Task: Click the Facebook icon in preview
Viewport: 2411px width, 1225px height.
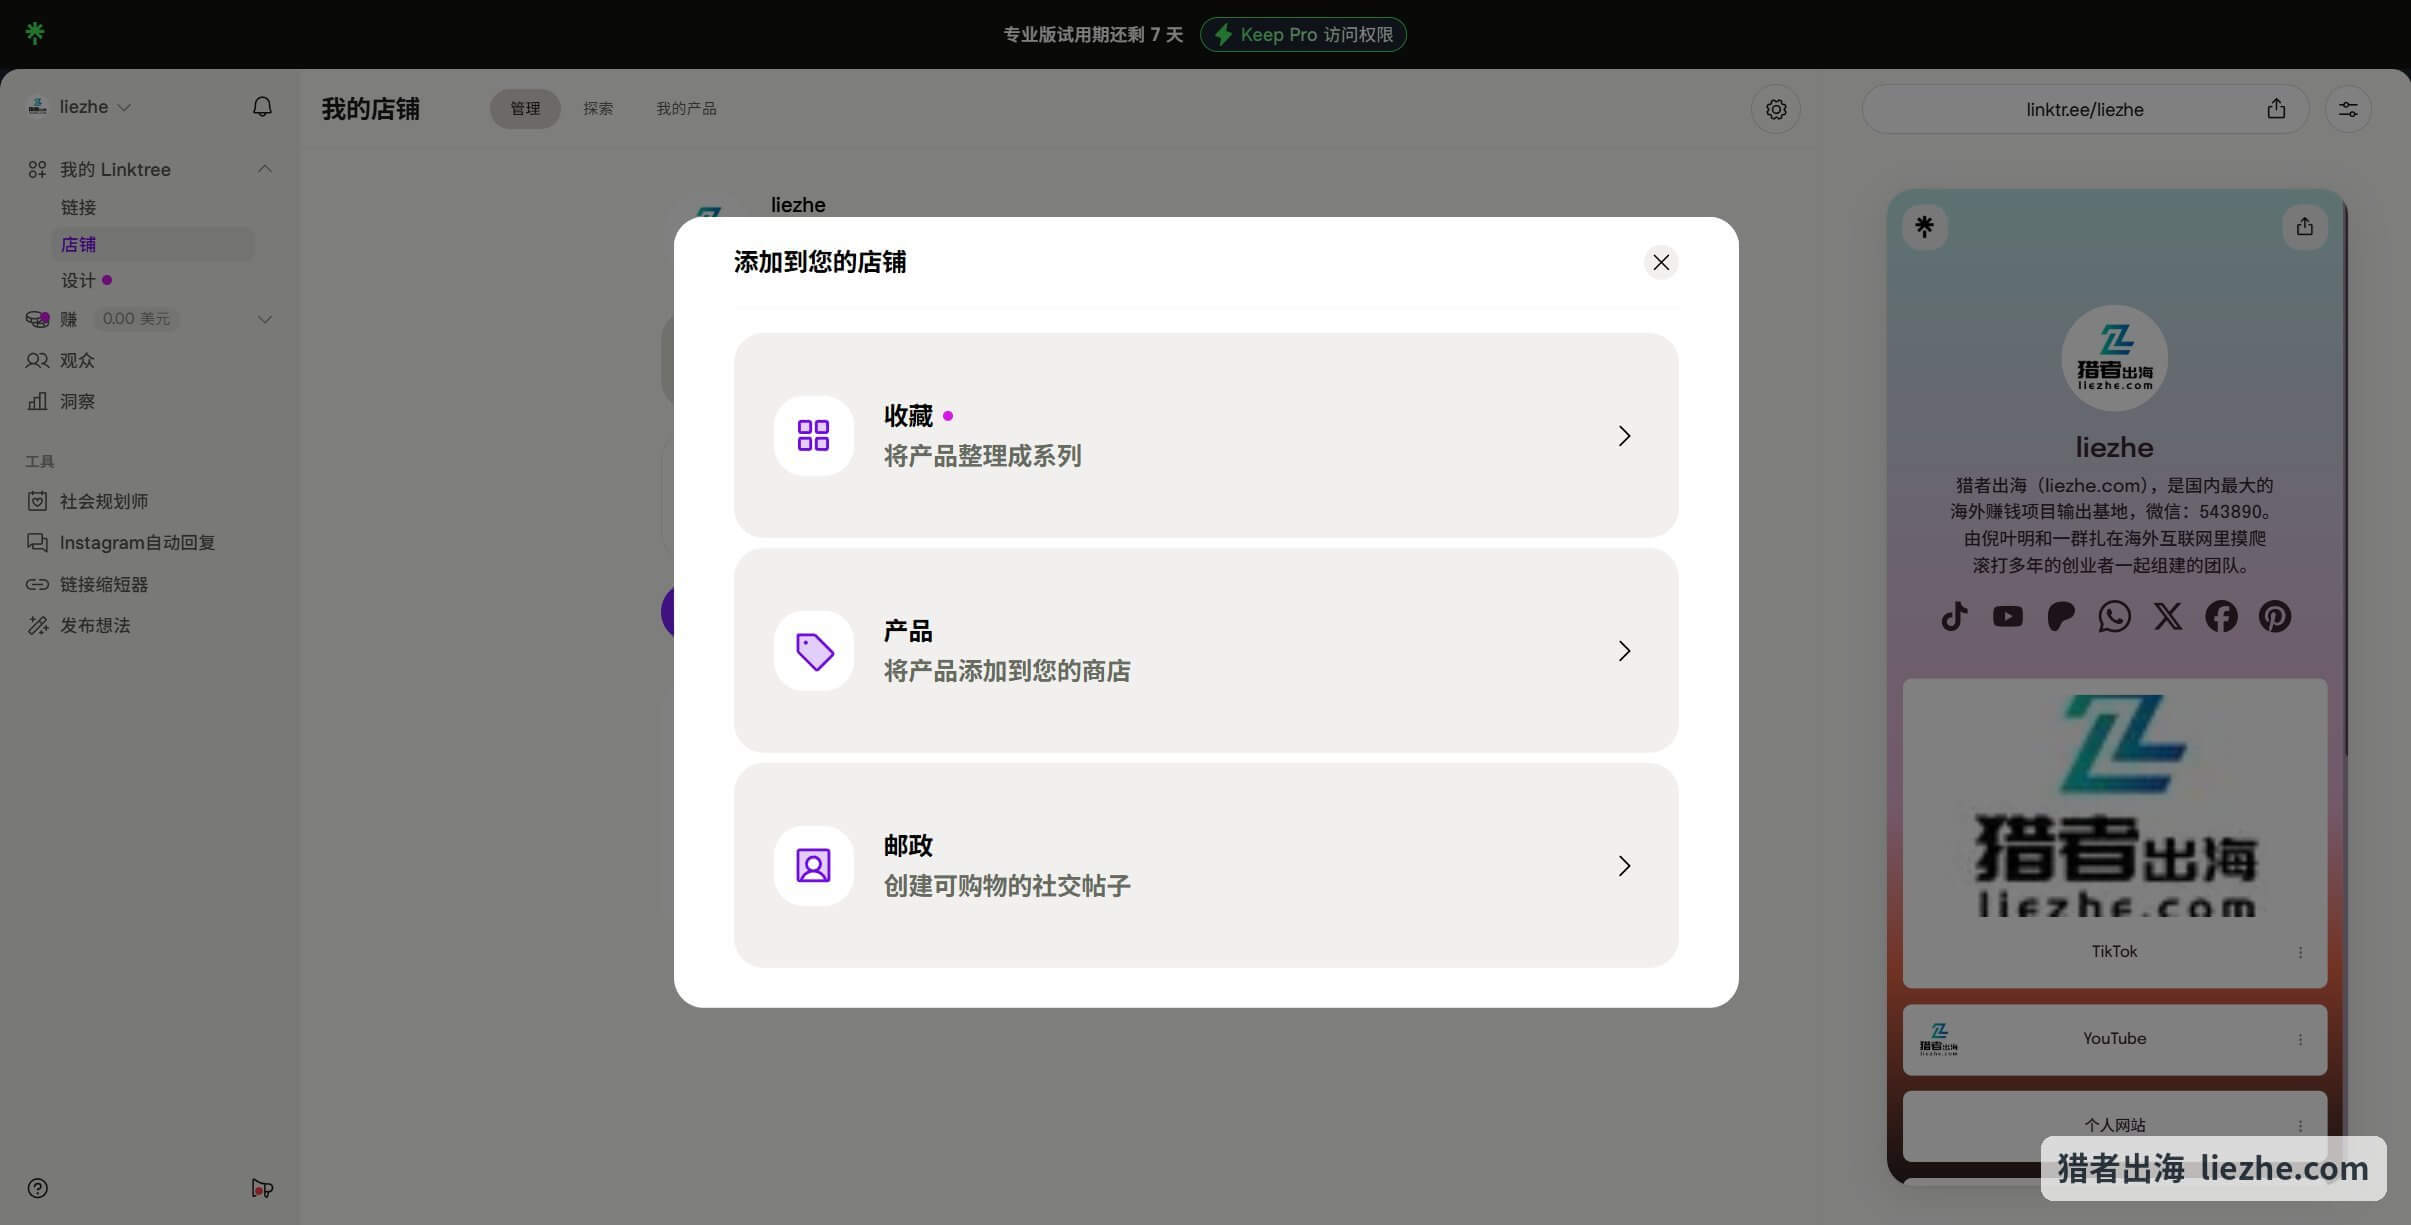Action: point(2221,616)
